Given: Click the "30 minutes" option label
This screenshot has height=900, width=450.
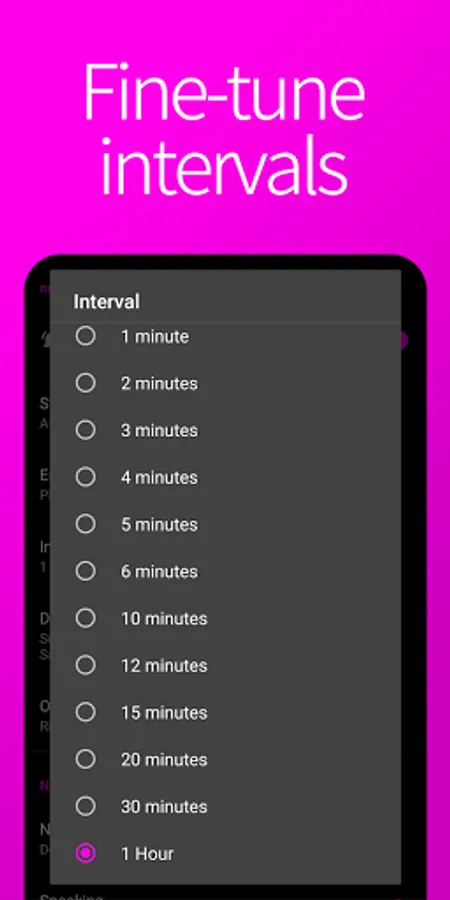Looking at the screenshot, I should point(164,806).
